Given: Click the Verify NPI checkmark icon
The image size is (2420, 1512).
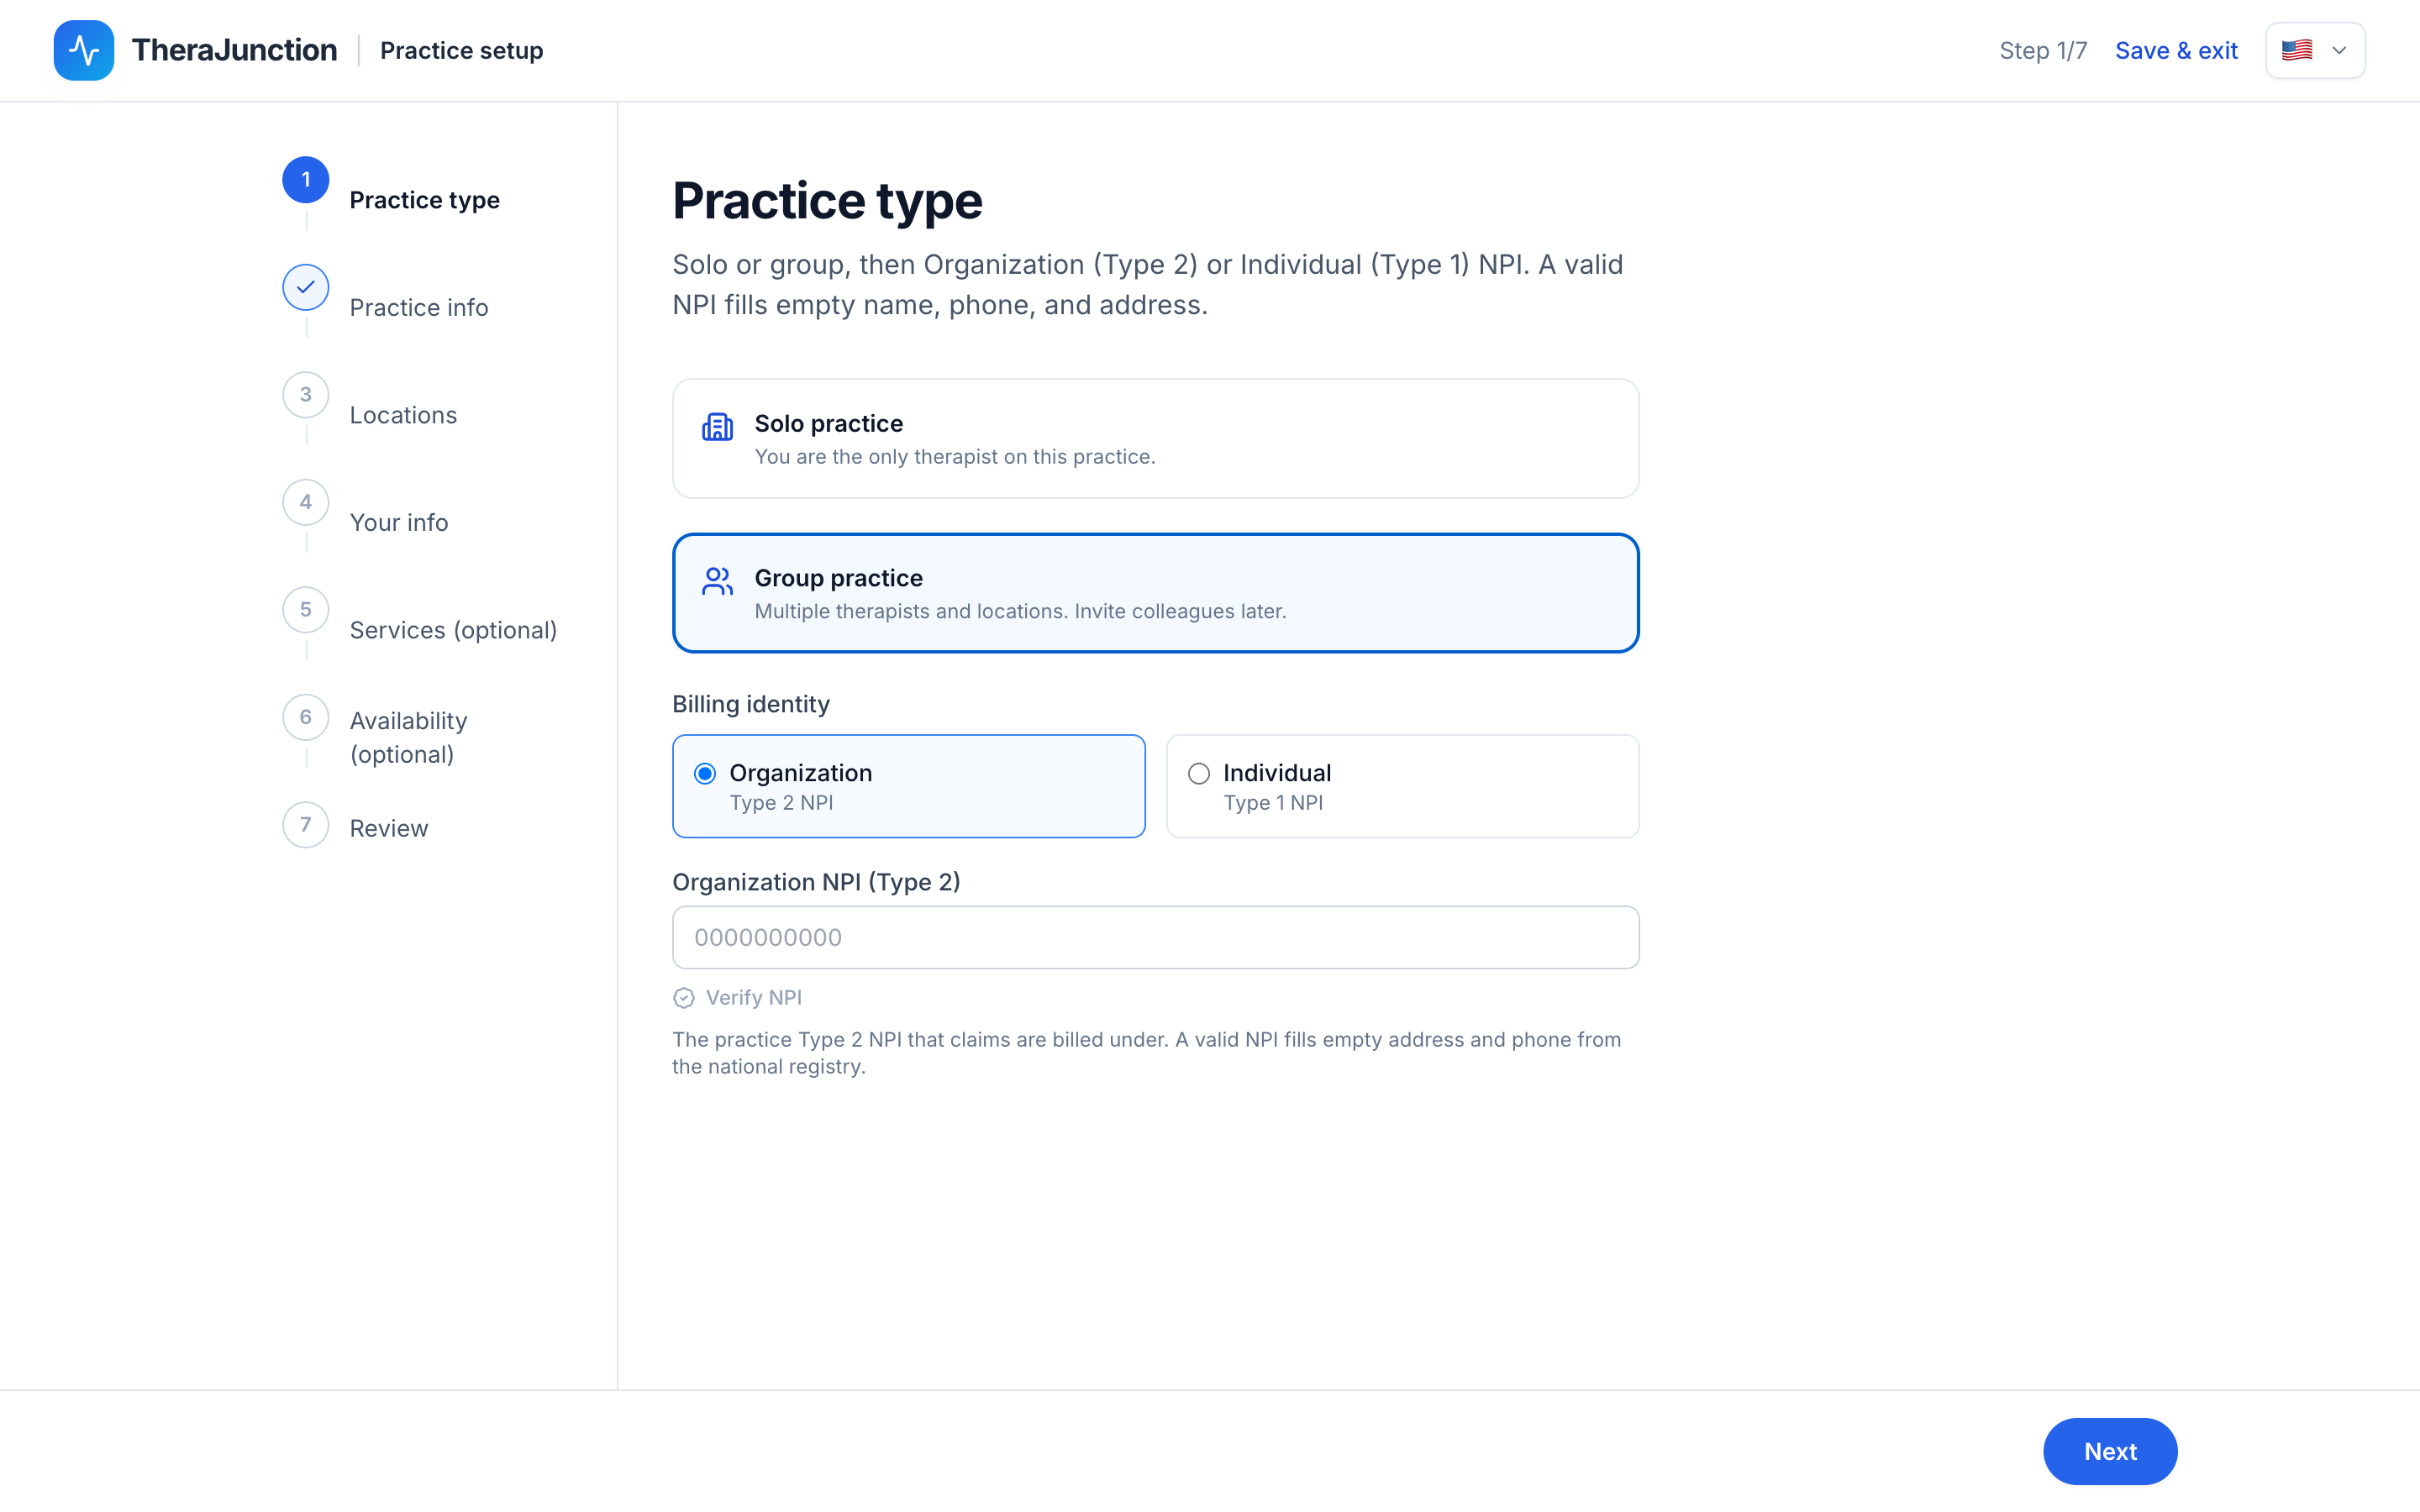Looking at the screenshot, I should [x=684, y=998].
